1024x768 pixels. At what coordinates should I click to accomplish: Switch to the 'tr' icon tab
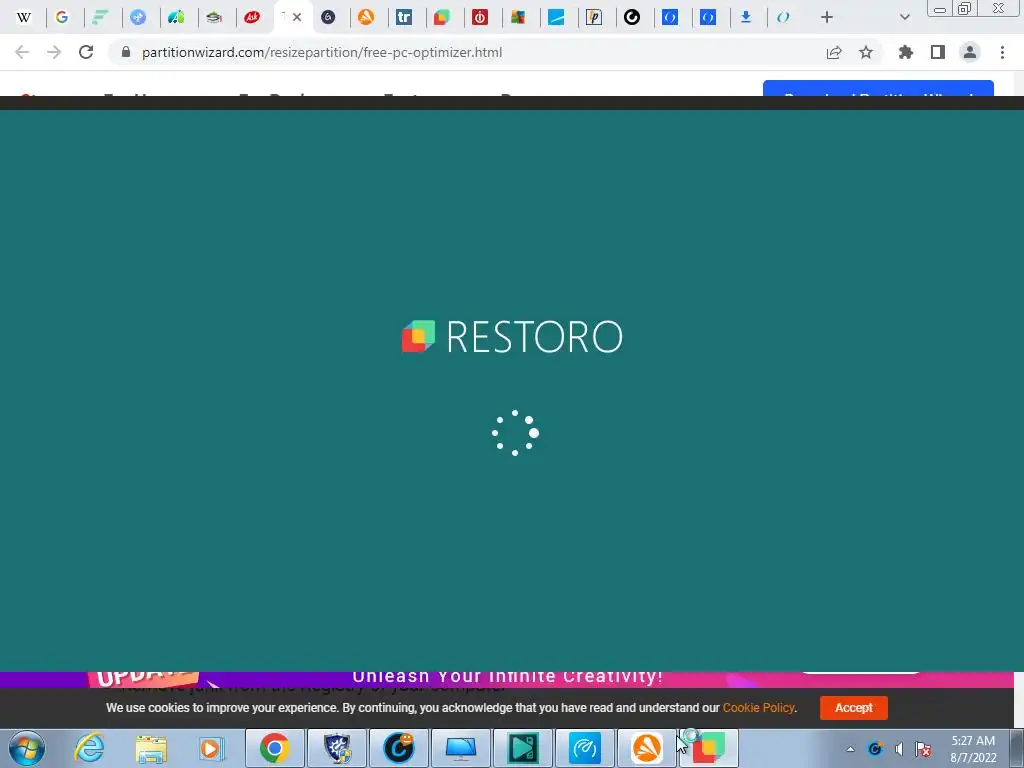coord(404,18)
